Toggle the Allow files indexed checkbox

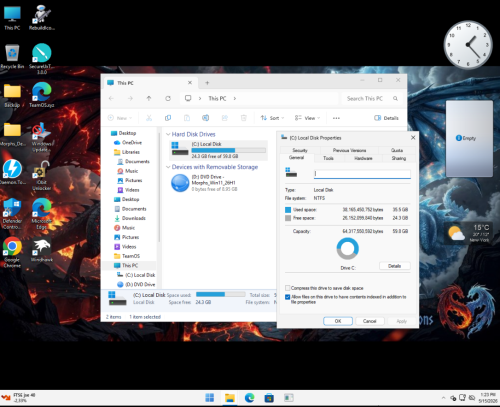(287, 297)
